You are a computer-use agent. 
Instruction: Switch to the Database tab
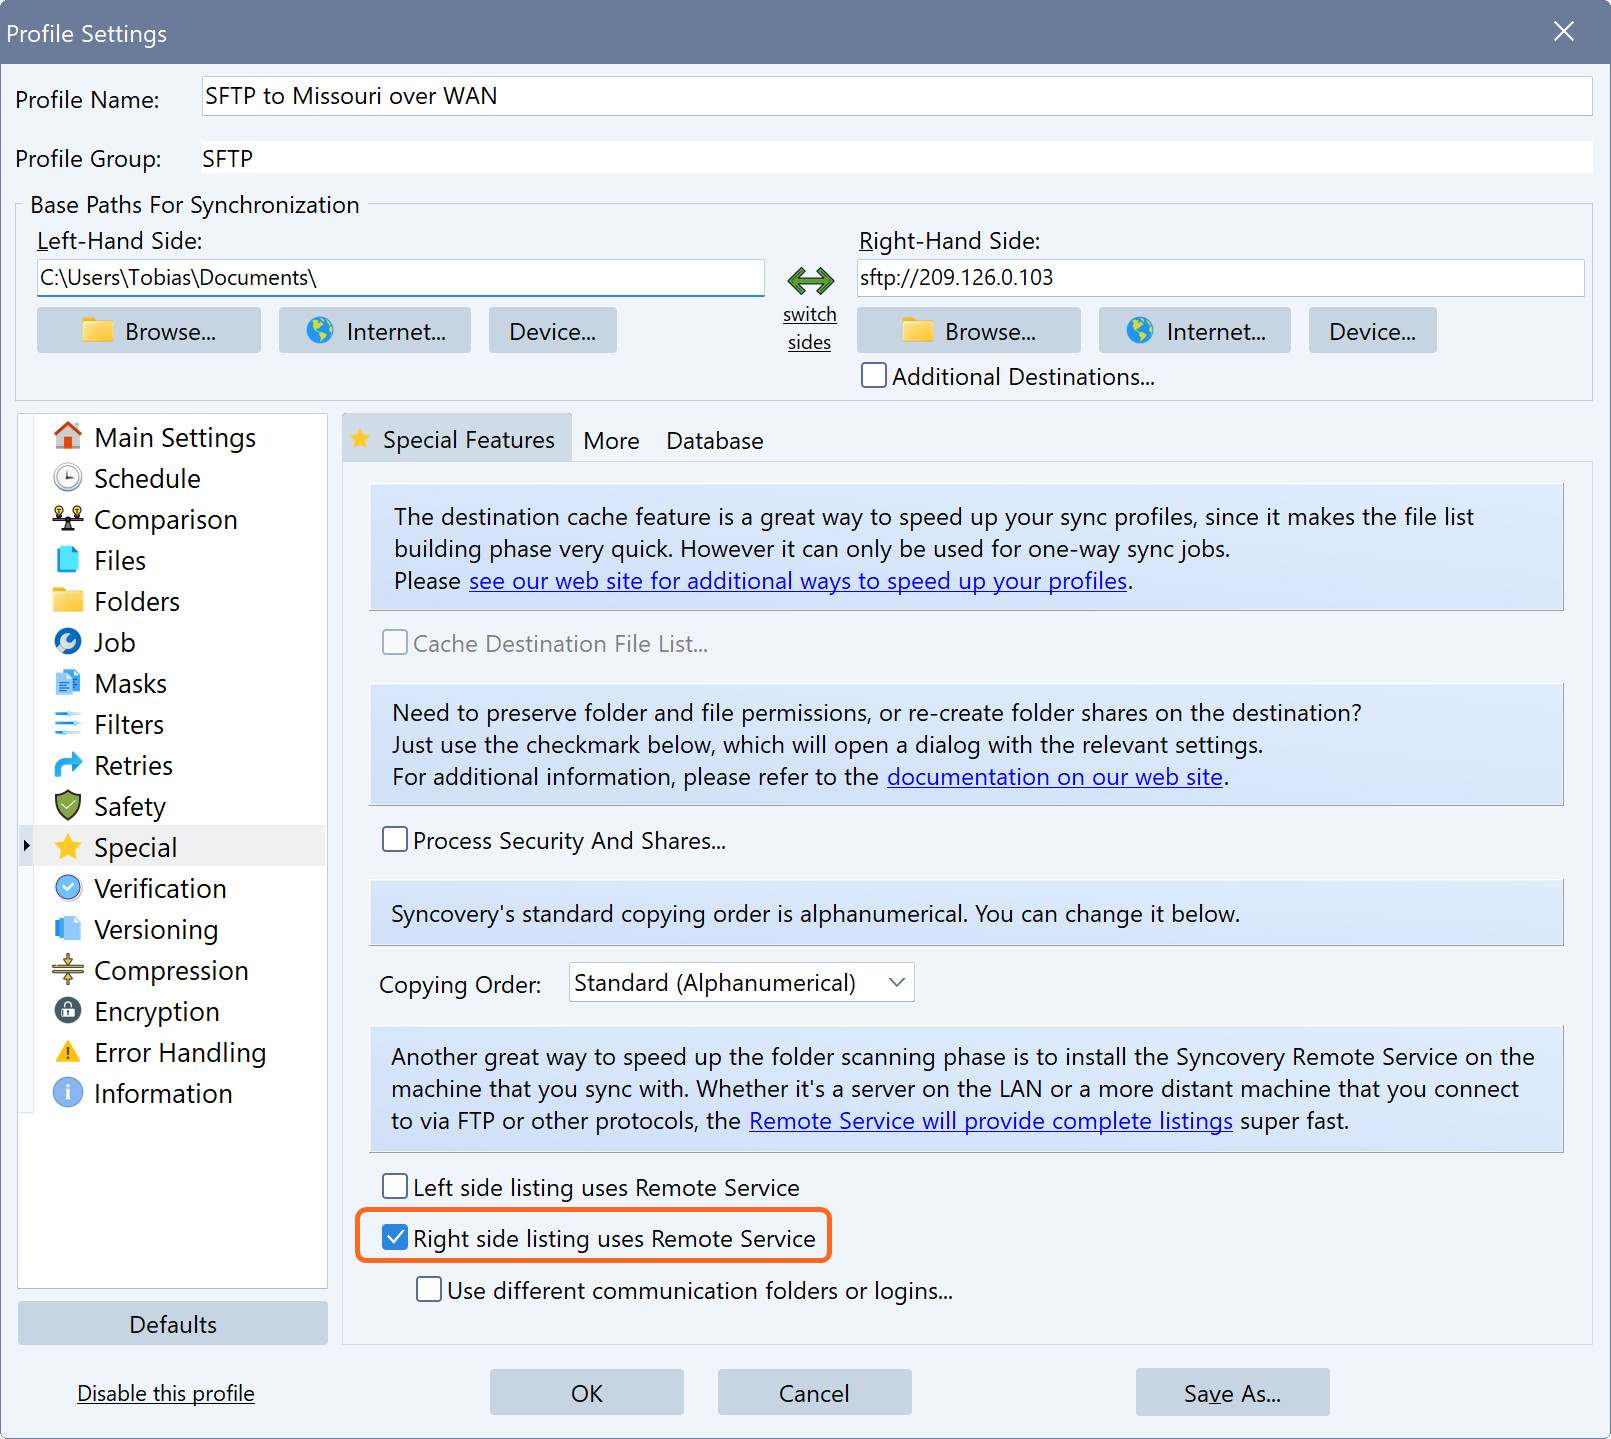tap(714, 441)
